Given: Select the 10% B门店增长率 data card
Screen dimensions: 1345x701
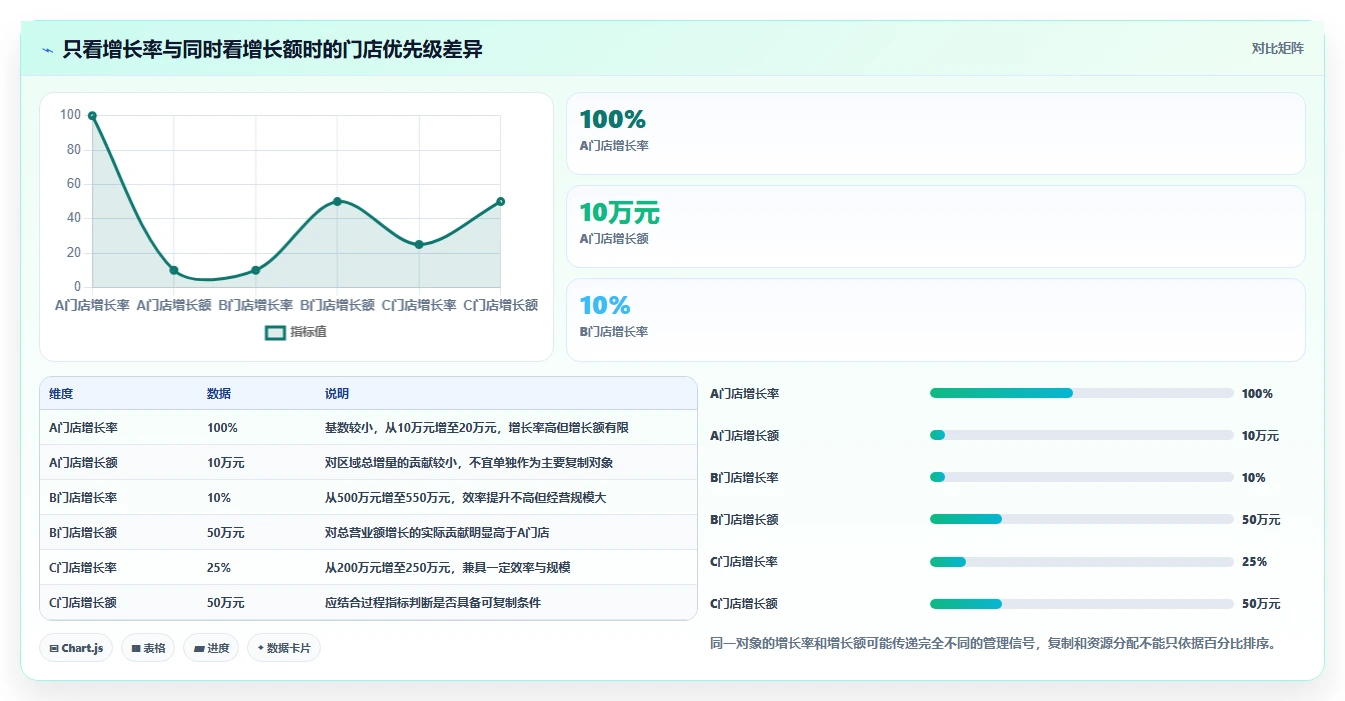Looking at the screenshot, I should pyautogui.click(x=935, y=320).
